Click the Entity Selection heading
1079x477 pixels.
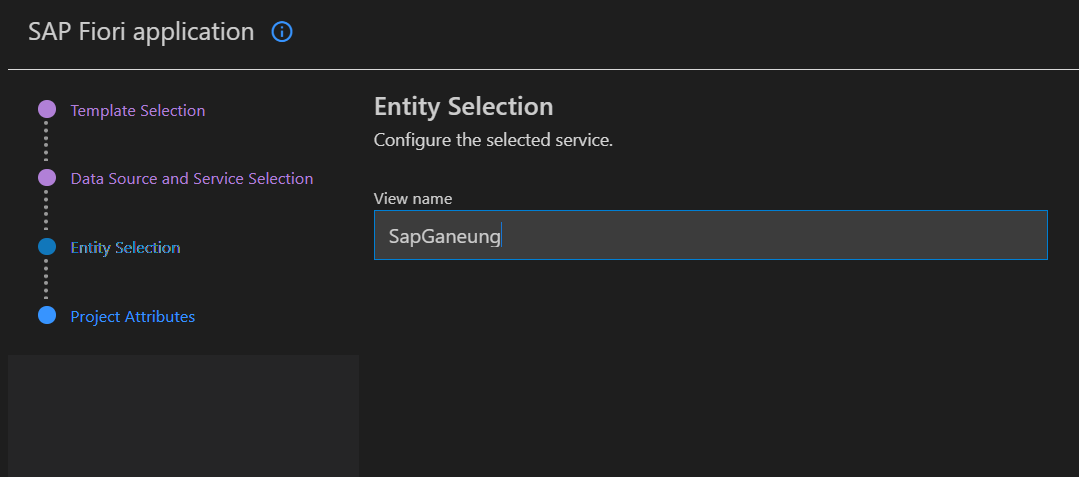click(464, 107)
